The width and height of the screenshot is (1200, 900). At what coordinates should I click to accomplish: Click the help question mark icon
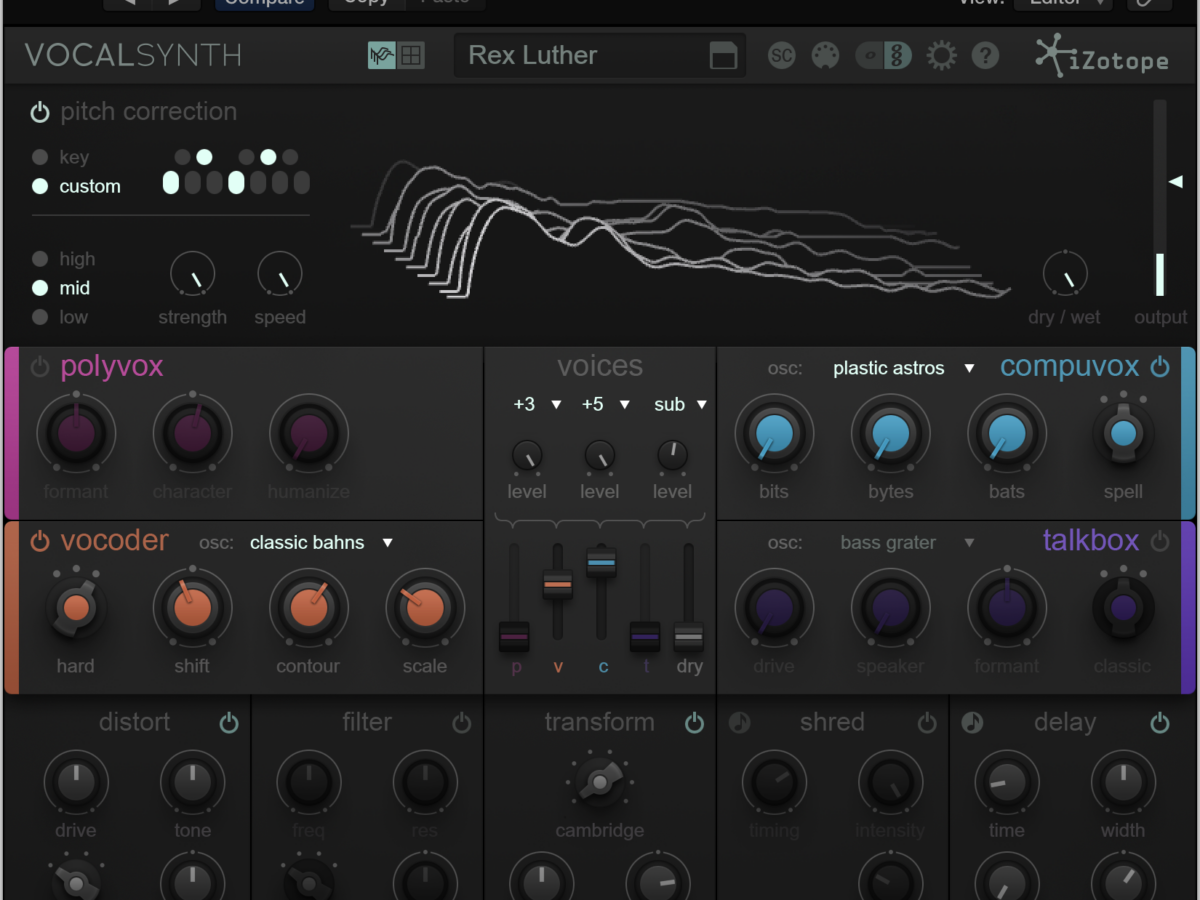[x=985, y=56]
